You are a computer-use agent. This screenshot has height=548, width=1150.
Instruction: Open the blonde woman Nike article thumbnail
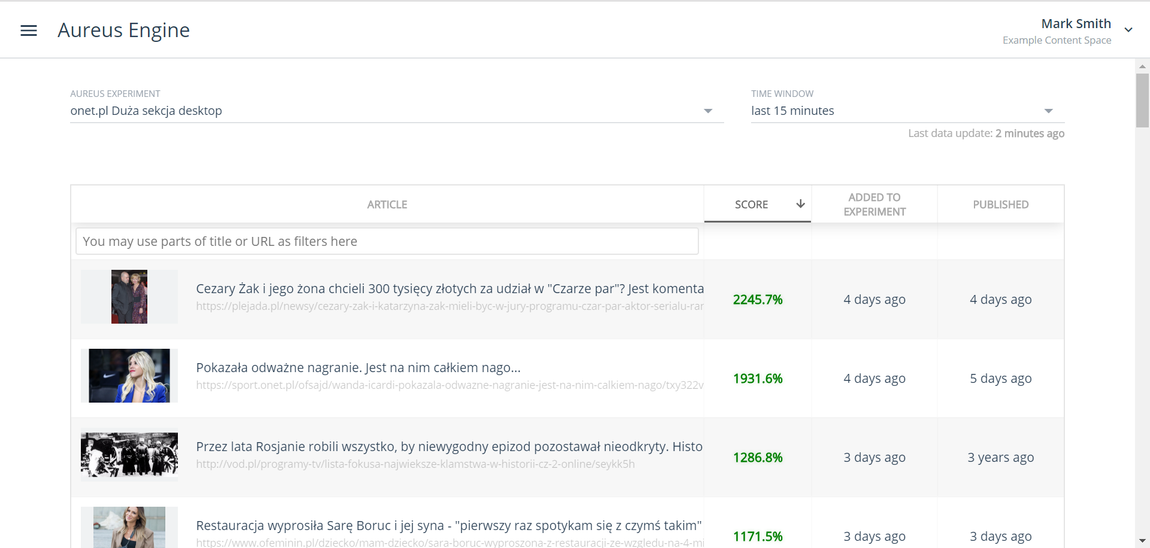(129, 376)
